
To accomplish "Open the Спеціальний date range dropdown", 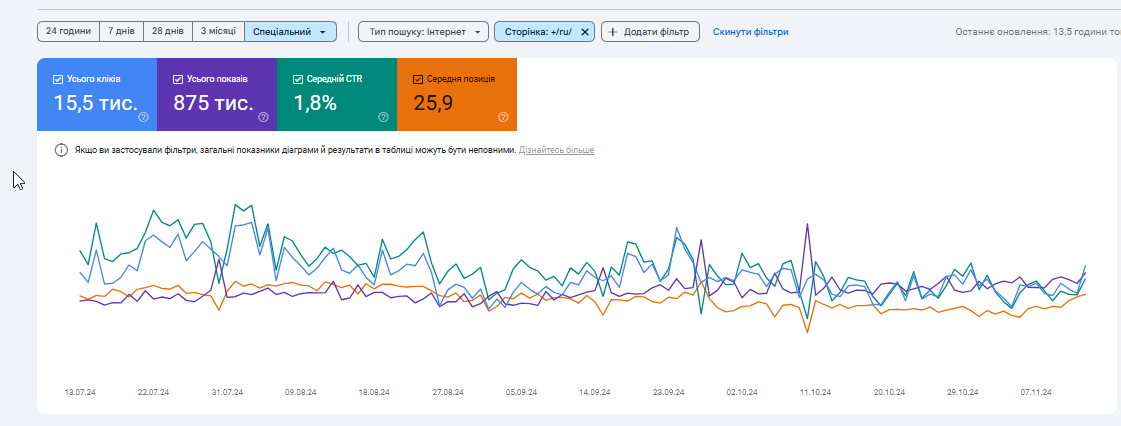I will point(290,32).
